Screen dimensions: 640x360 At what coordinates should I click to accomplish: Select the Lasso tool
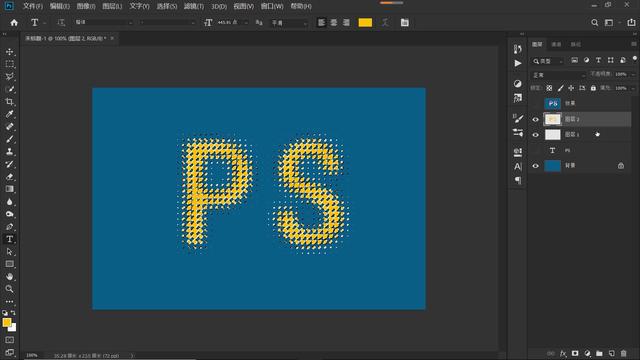point(9,77)
